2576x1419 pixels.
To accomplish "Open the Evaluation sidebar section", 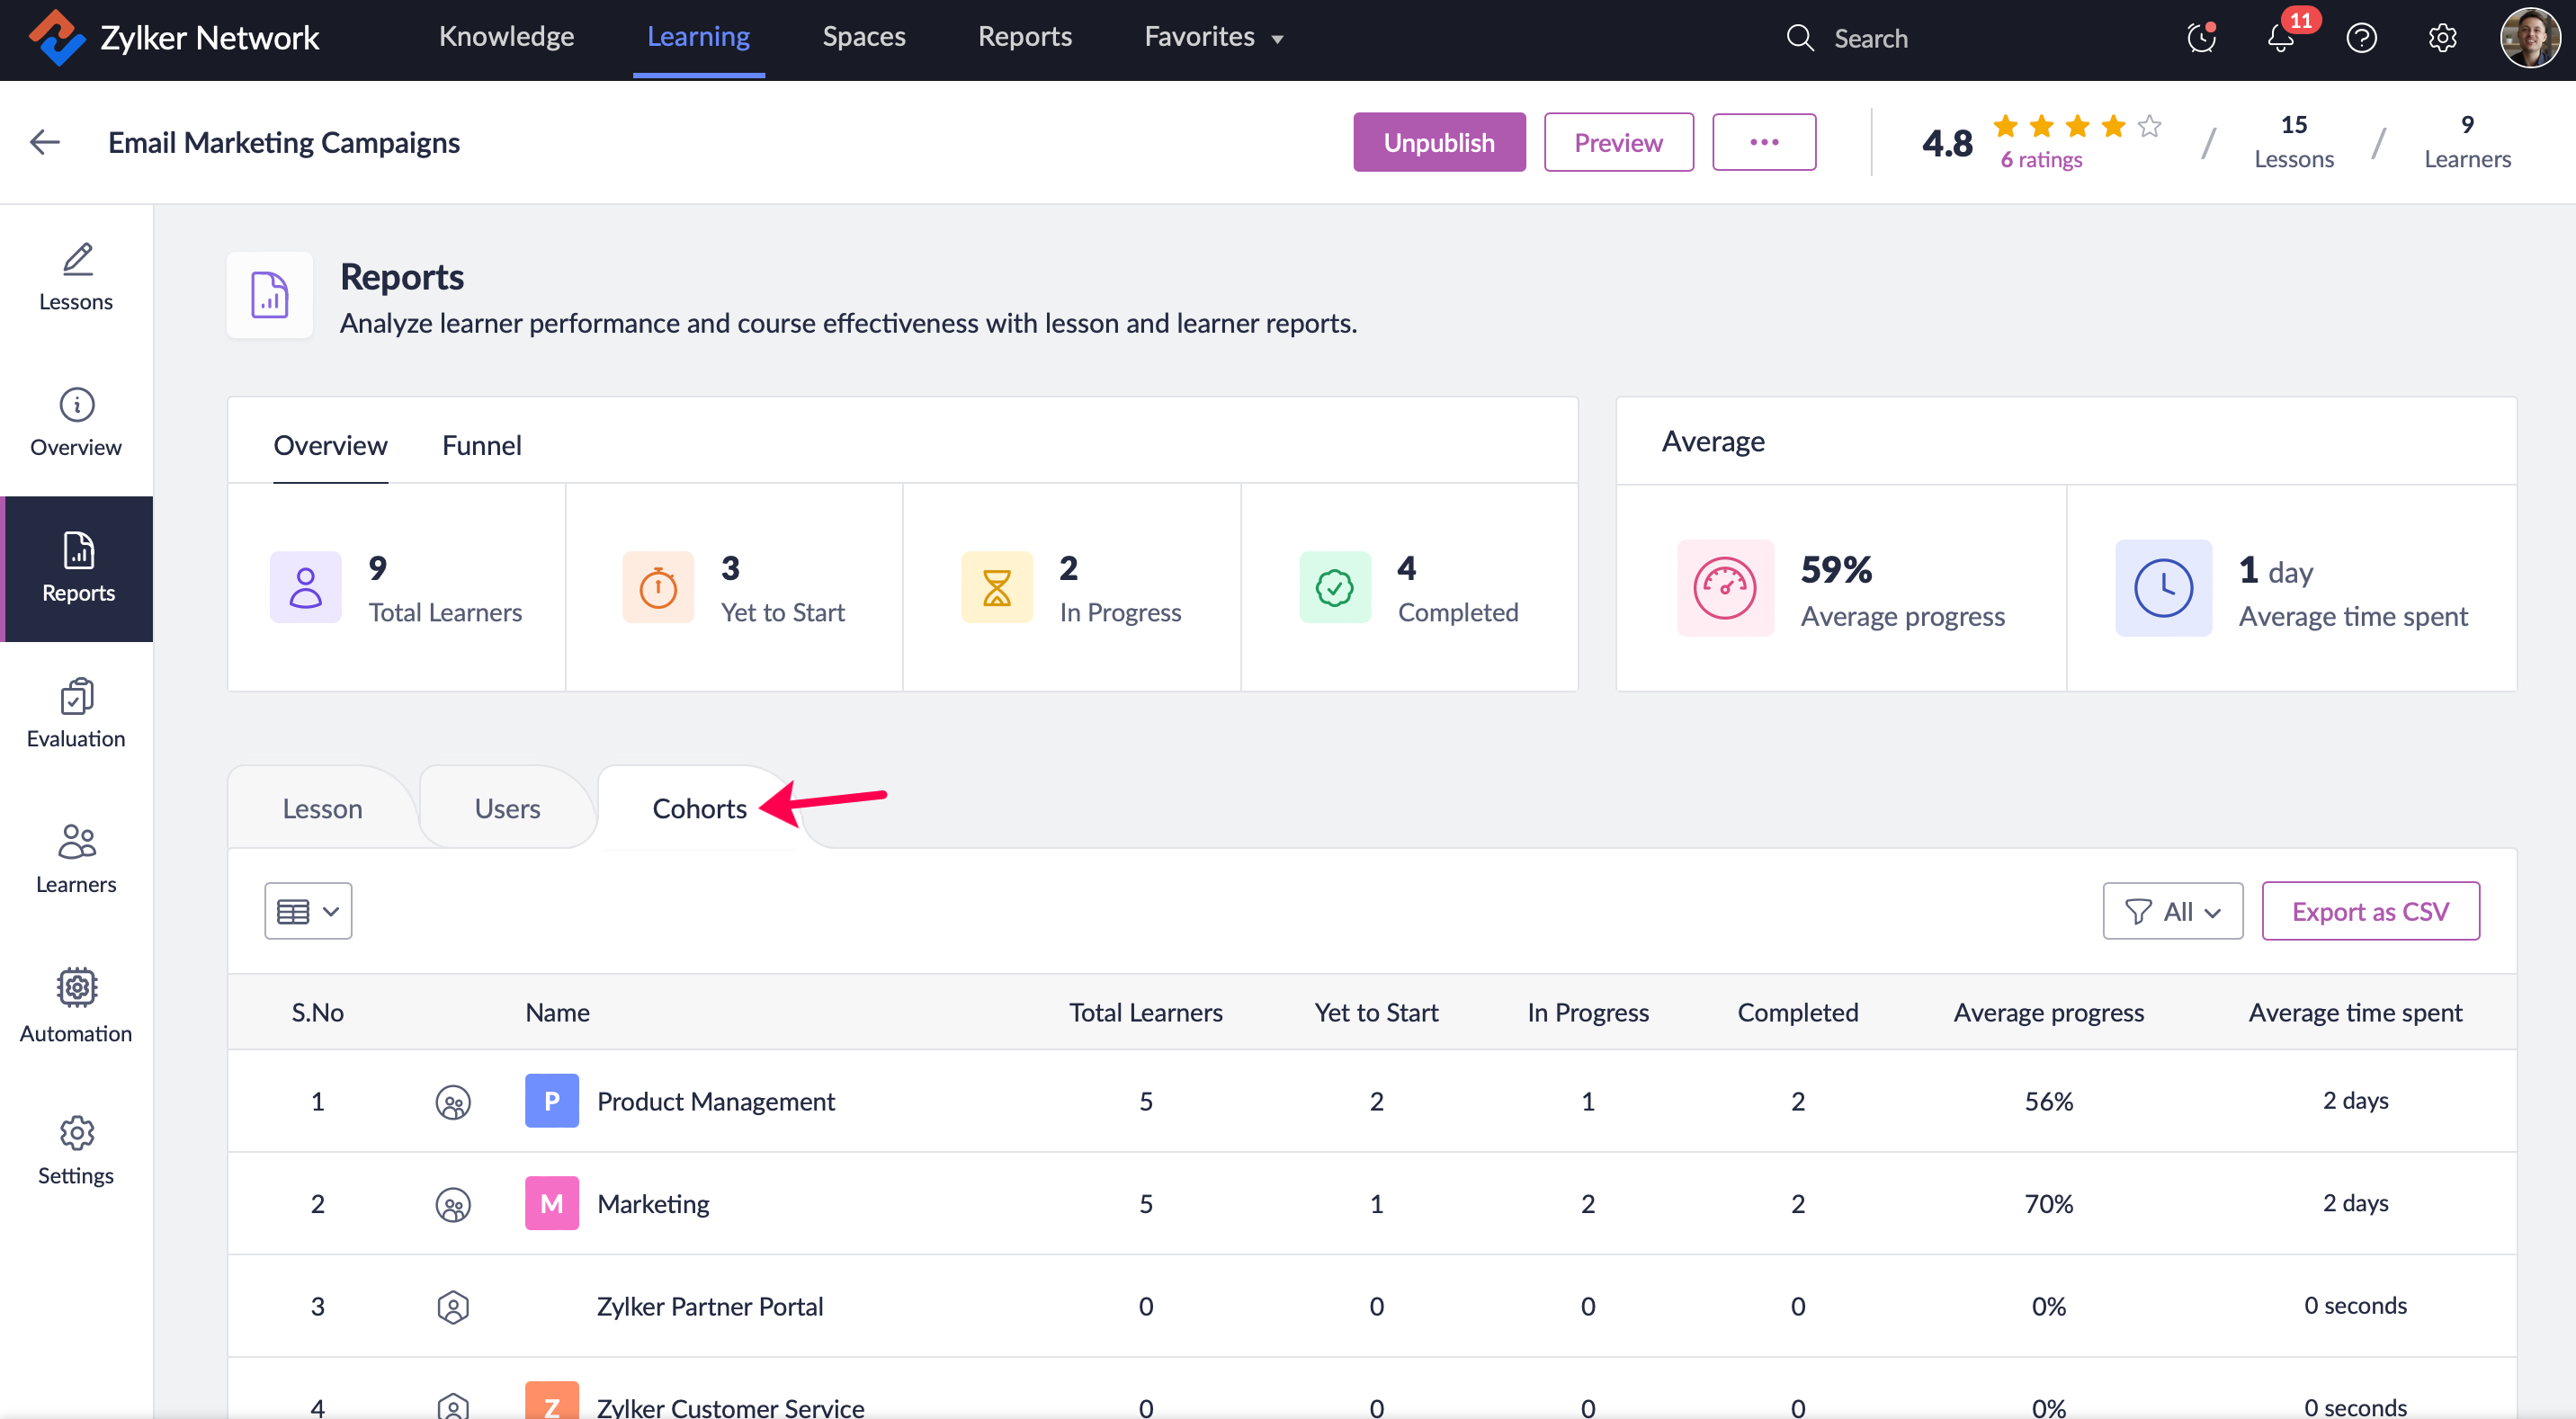I will [76, 713].
